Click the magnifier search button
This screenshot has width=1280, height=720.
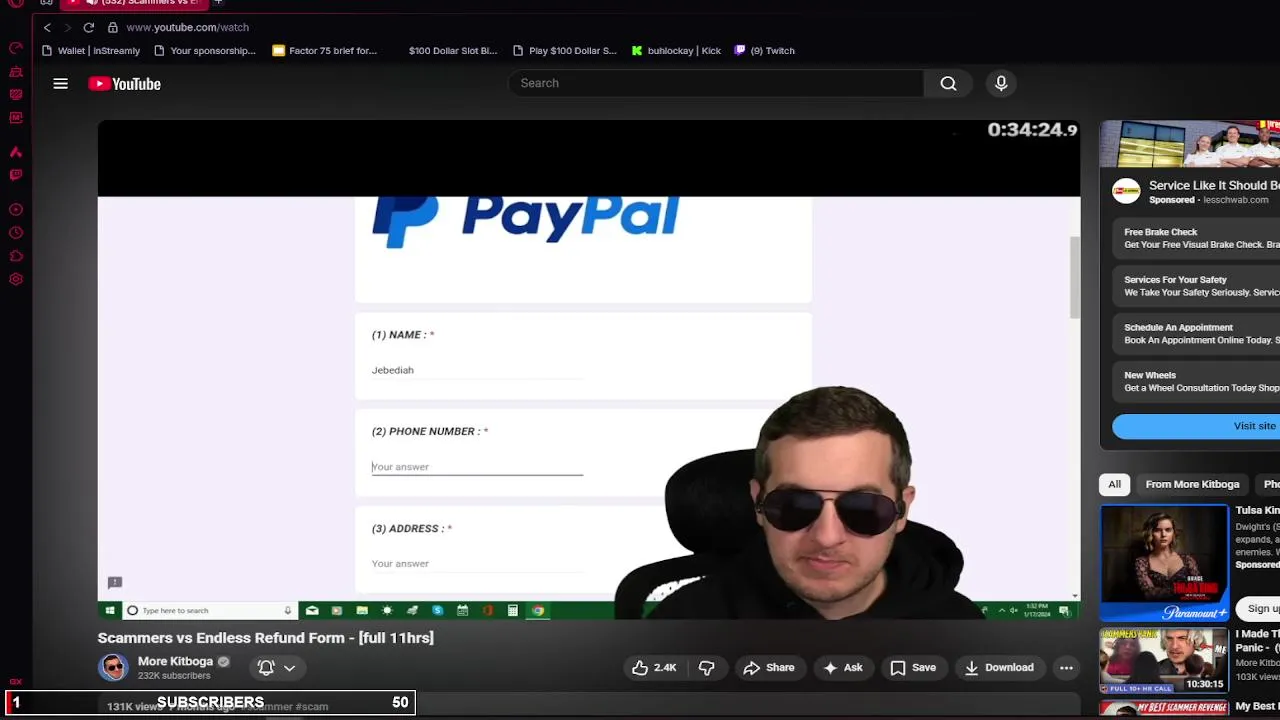(x=948, y=83)
